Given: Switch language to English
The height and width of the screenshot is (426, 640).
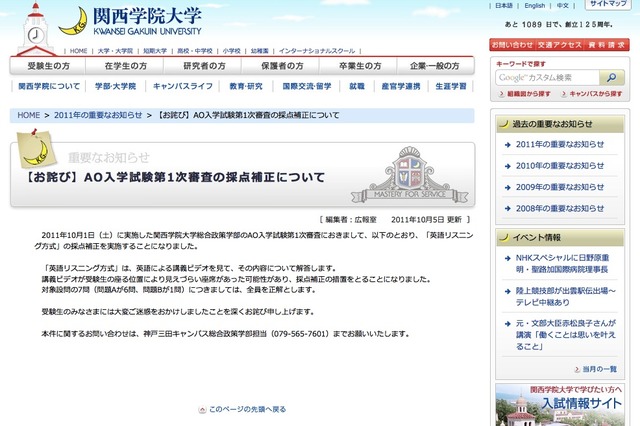Looking at the screenshot, I should coord(535,6).
